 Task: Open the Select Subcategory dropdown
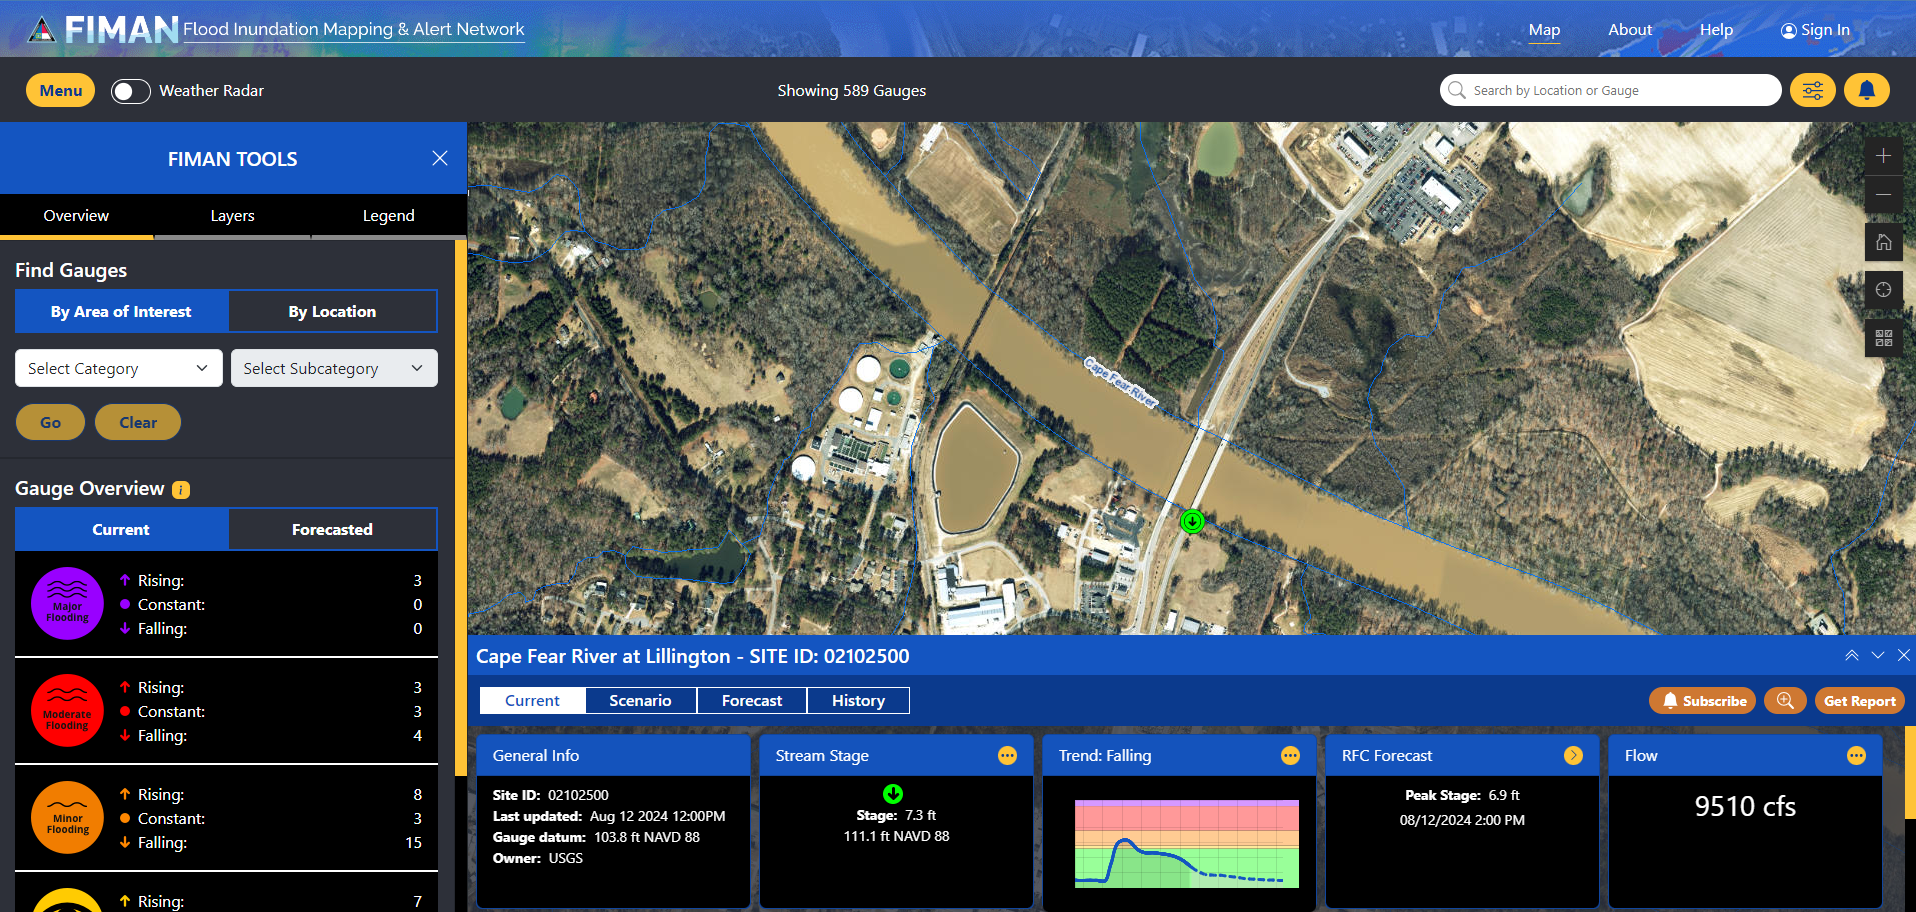[x=333, y=368]
